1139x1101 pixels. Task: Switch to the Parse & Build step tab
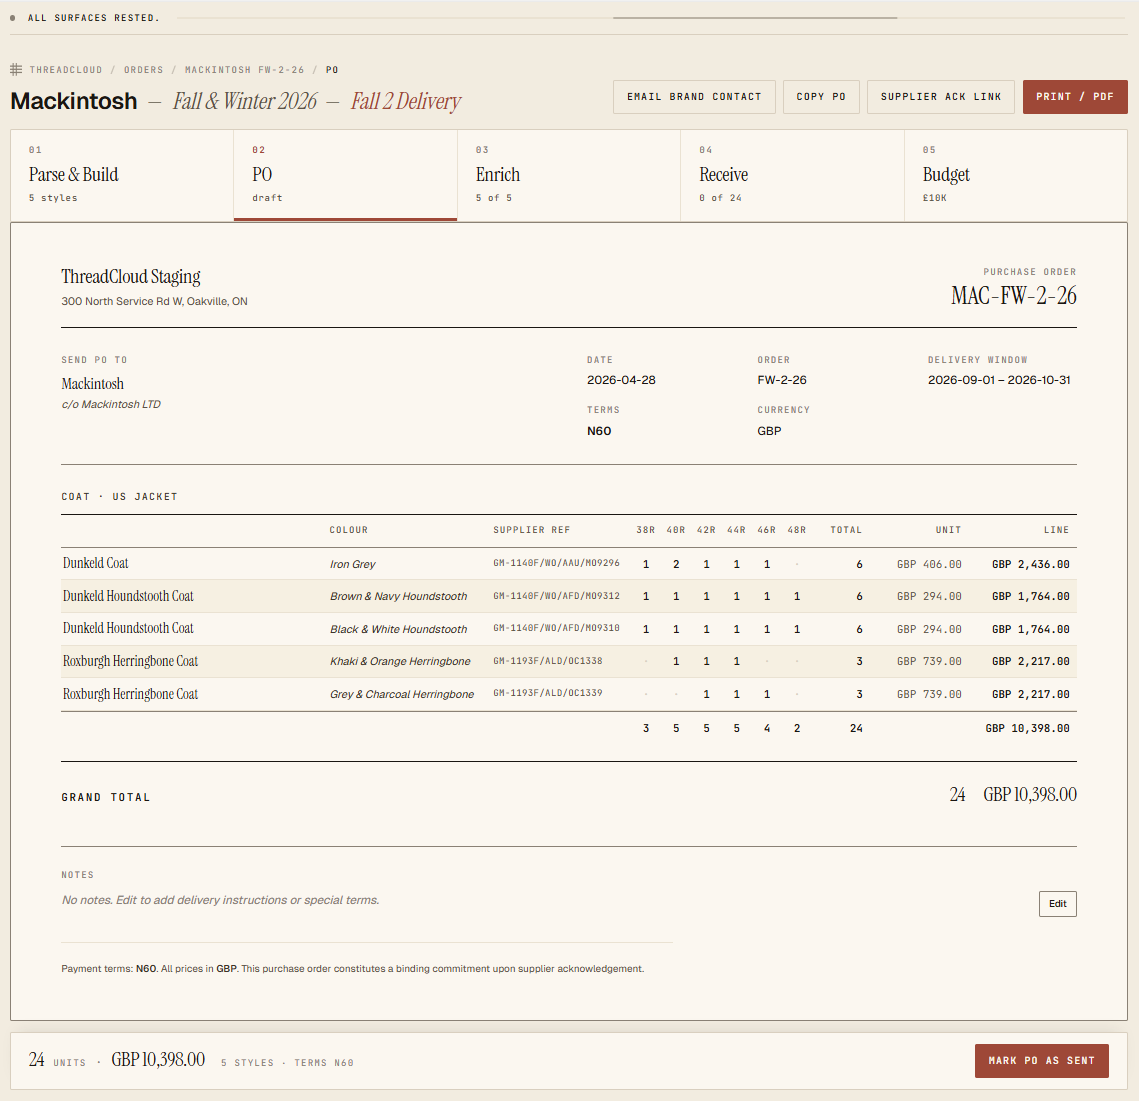[x=122, y=175]
